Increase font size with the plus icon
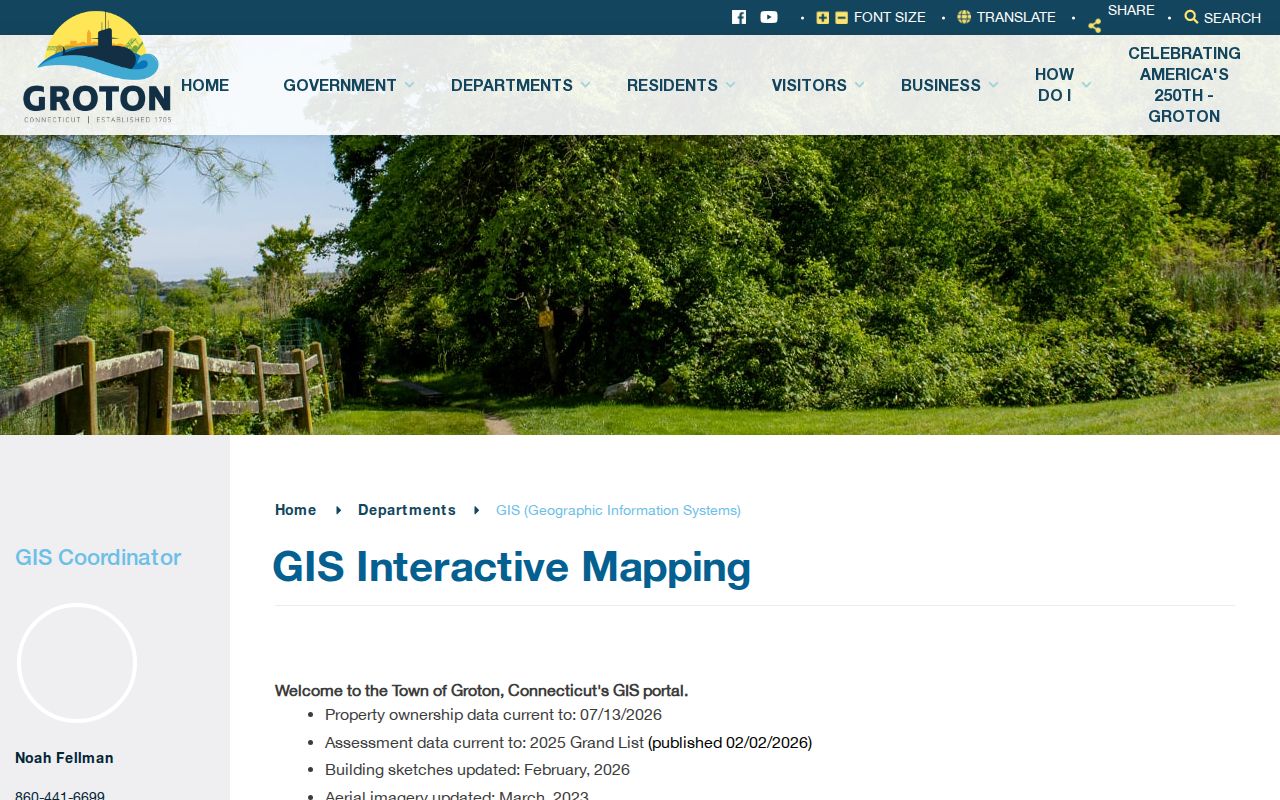The height and width of the screenshot is (800, 1280). [823, 17]
